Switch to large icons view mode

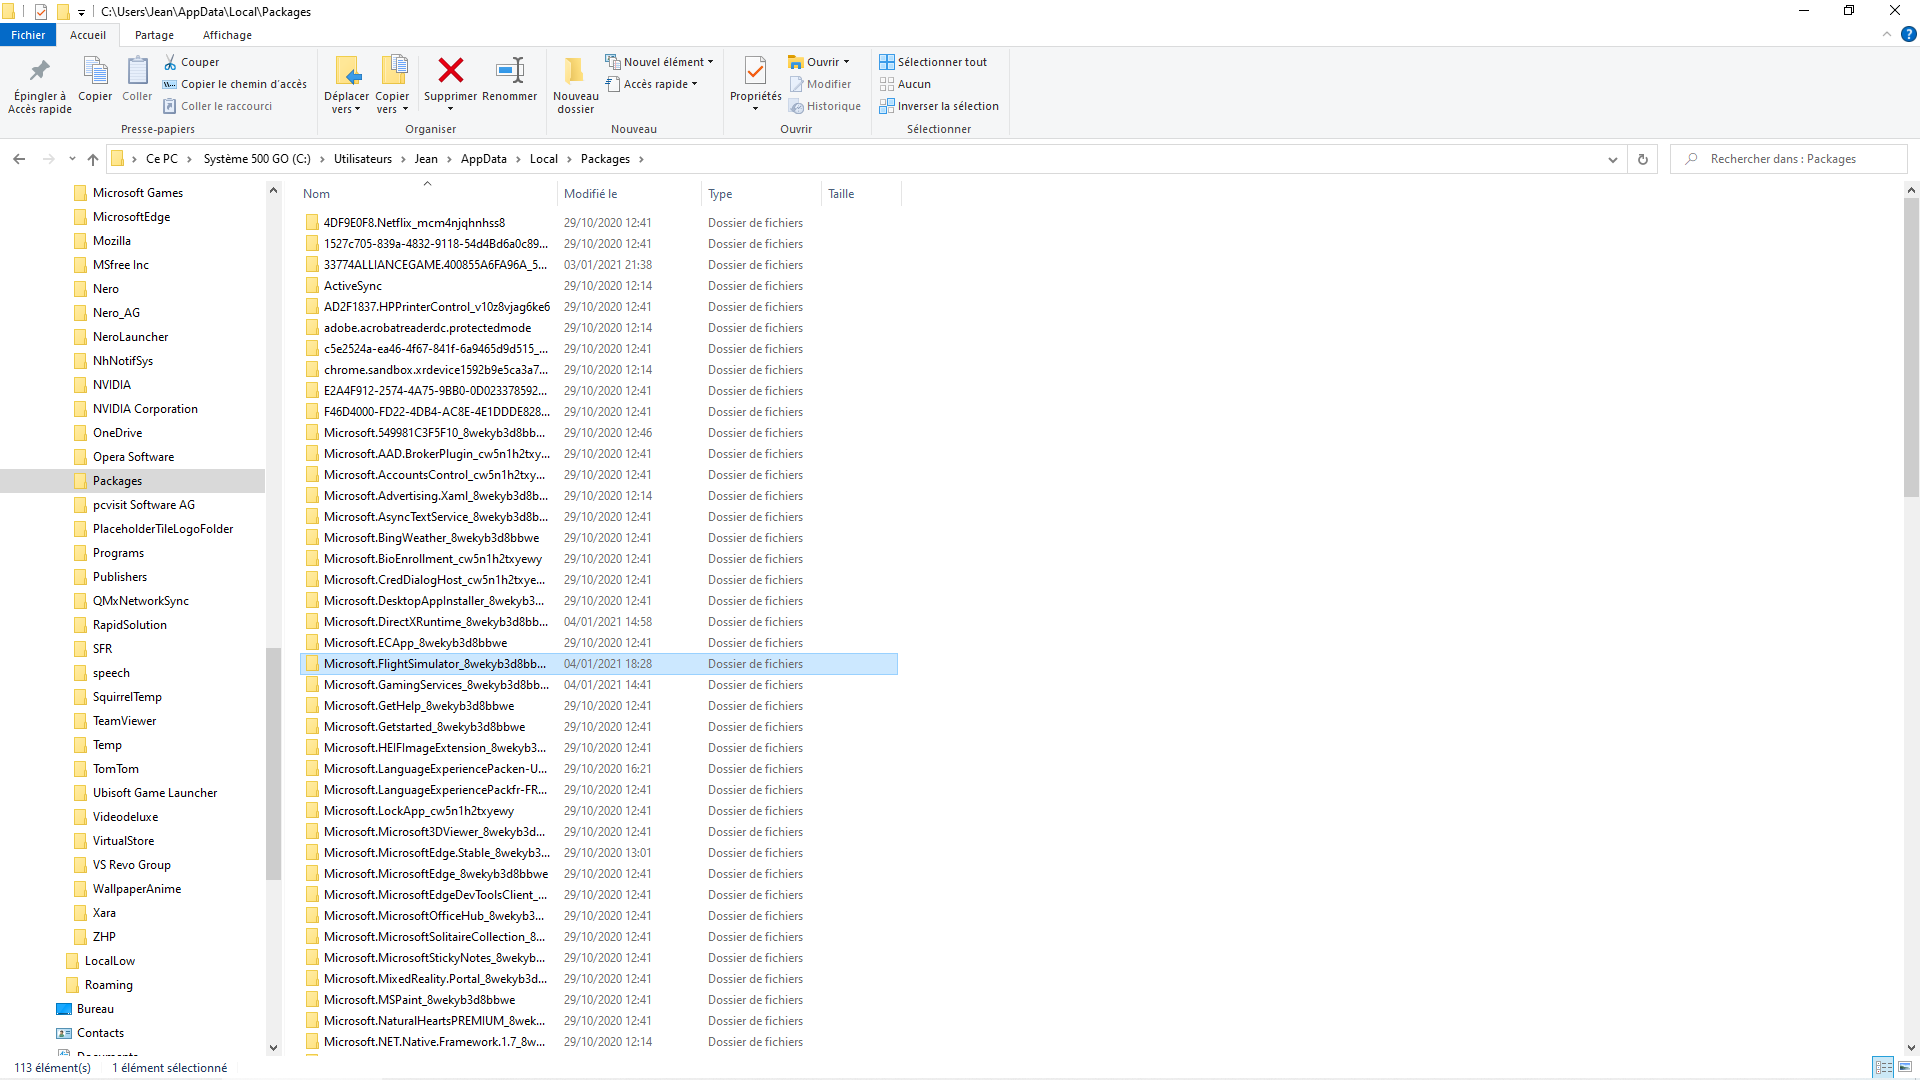click(x=1904, y=1068)
